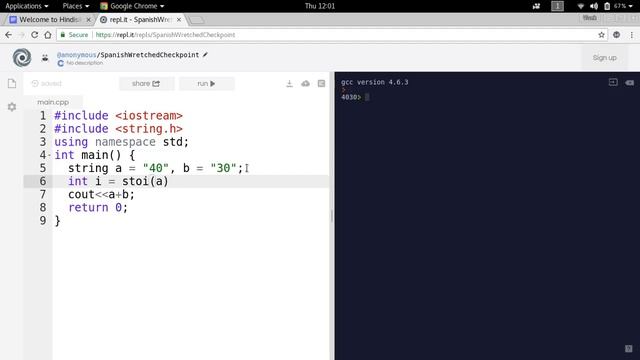640x360 pixels.
Task: Clear the console output
Action: [629, 82]
